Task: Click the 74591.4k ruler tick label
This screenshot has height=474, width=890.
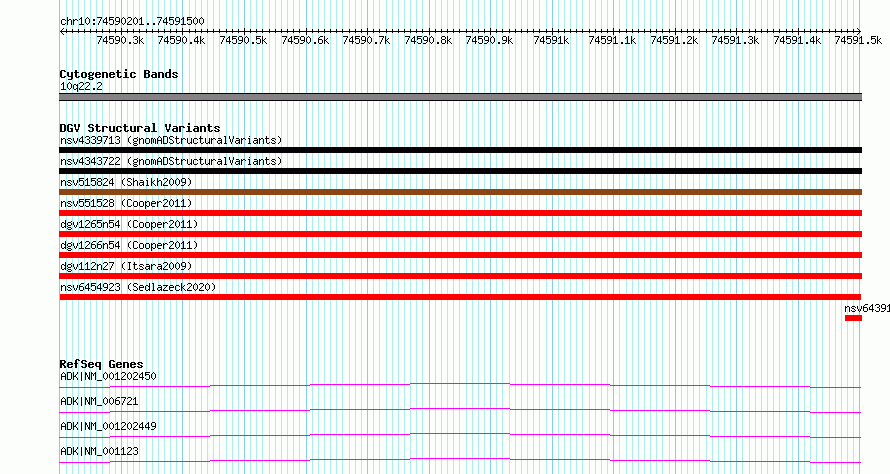Action: coord(797,40)
